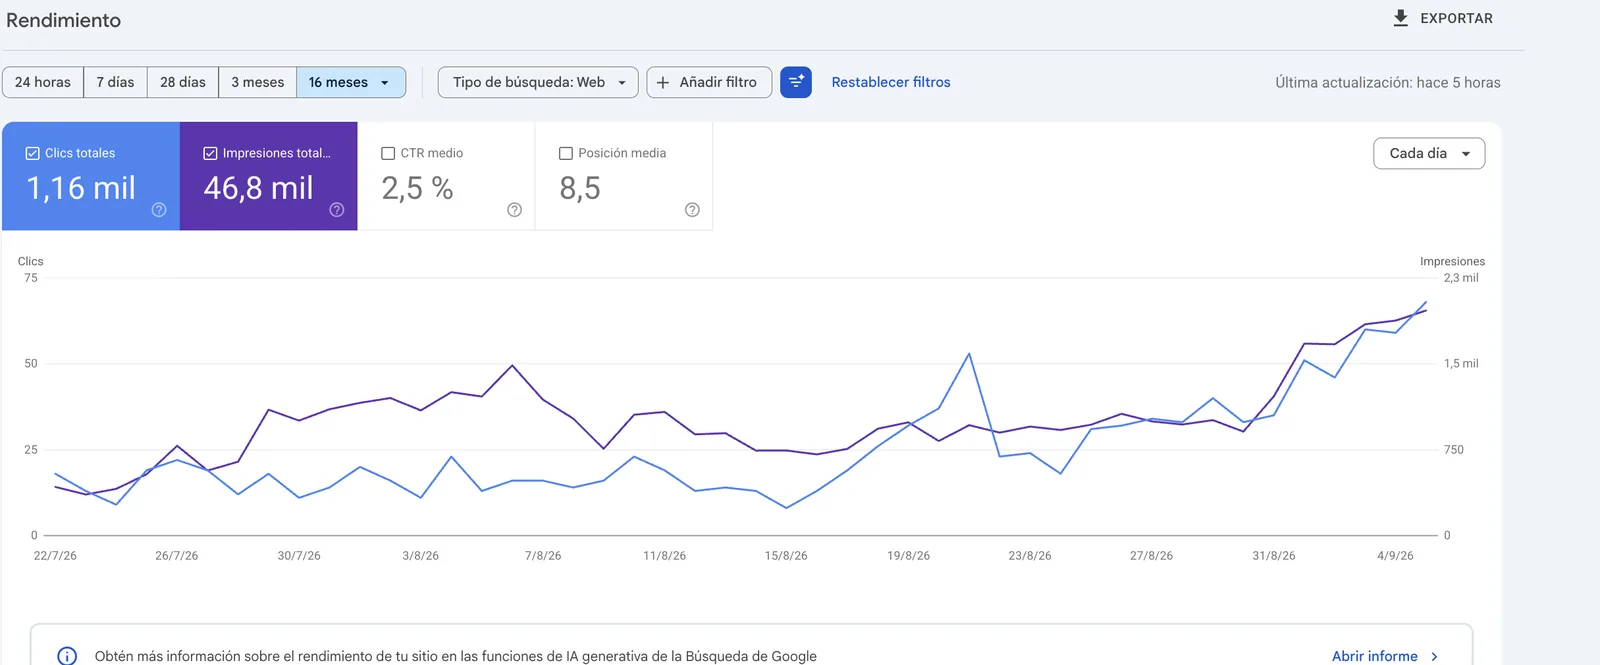Click the Obtén más información banner text
Screen dimensions: 1600x665
[x=456, y=656]
